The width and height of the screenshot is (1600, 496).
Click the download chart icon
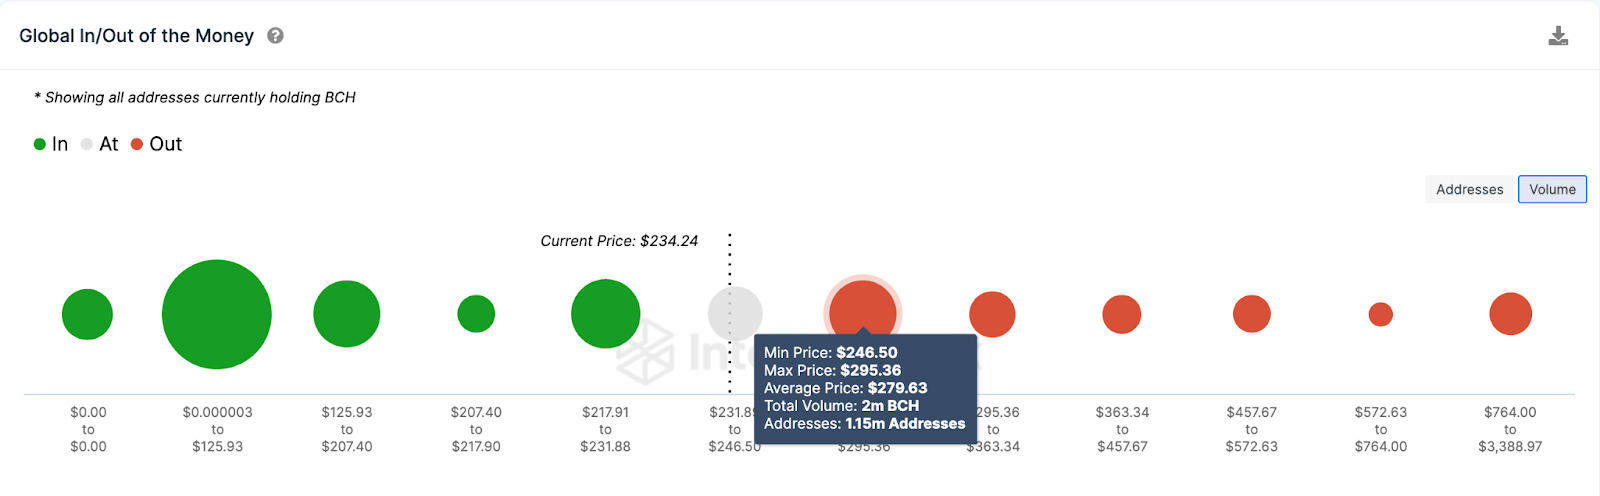coord(1558,37)
